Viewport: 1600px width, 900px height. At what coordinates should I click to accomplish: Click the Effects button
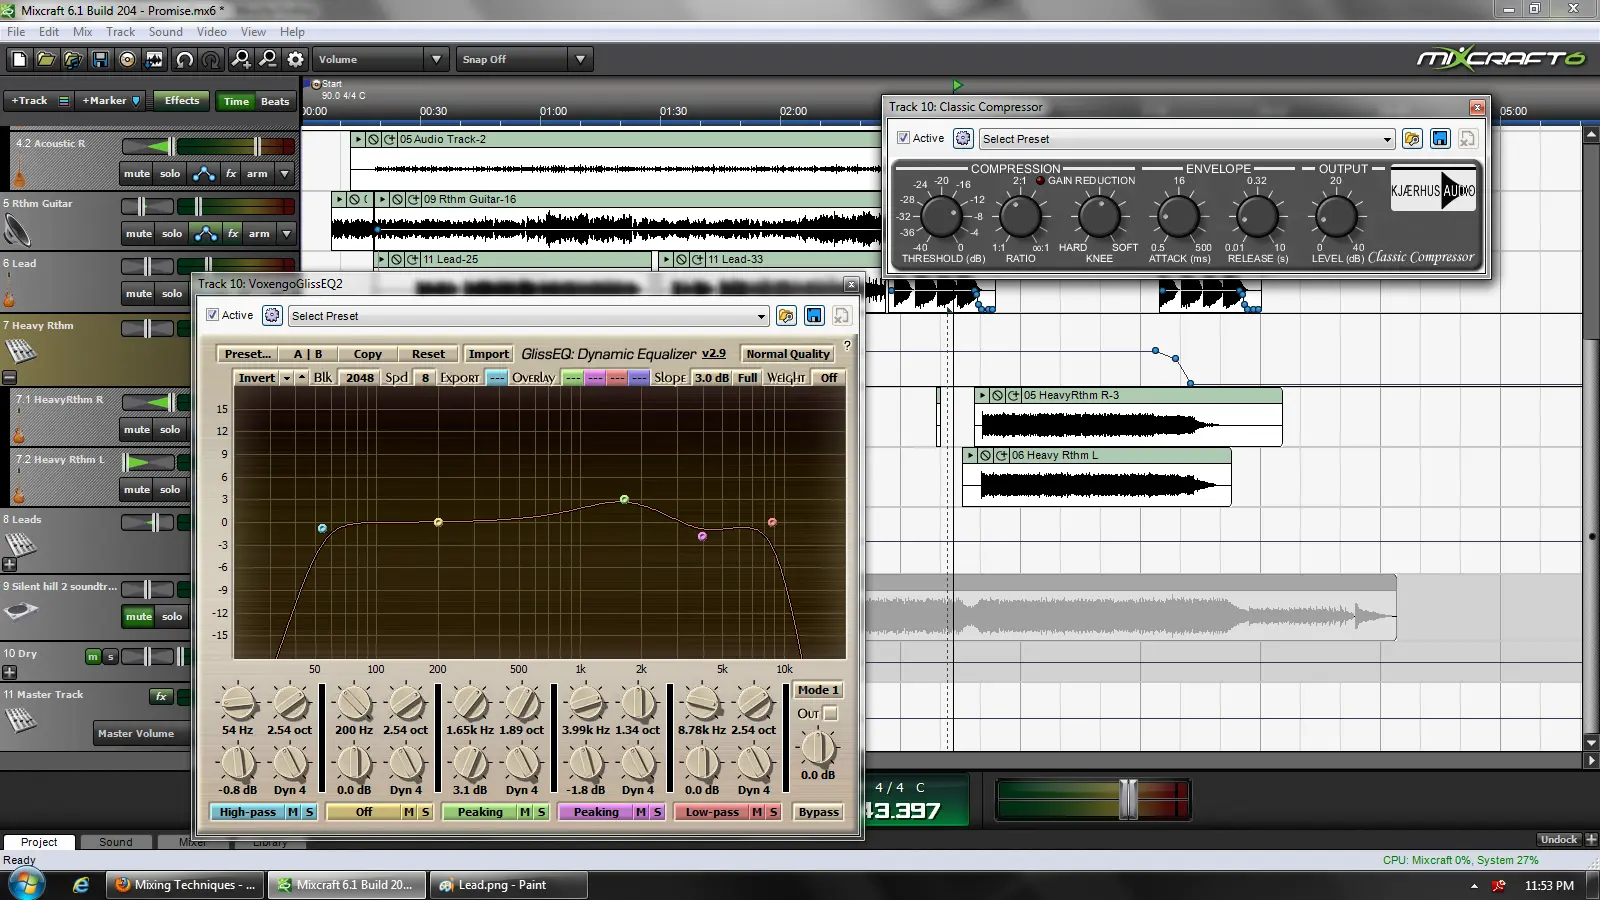[182, 100]
